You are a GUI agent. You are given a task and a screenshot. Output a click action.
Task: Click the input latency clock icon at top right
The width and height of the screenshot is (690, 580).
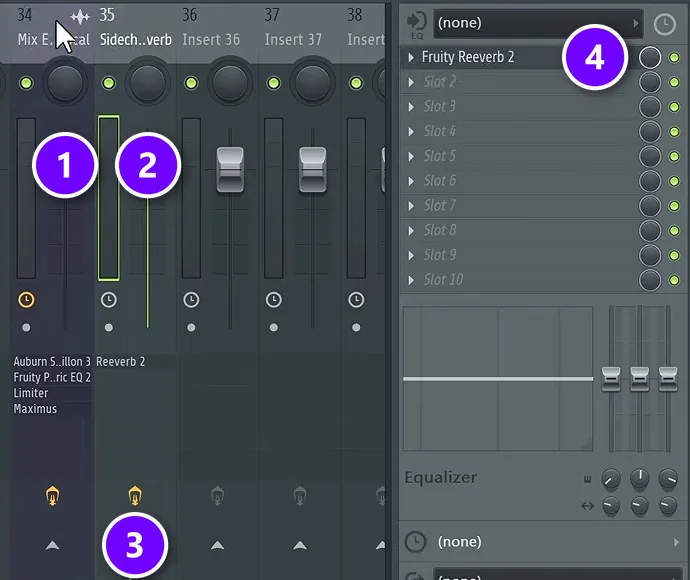tap(664, 24)
